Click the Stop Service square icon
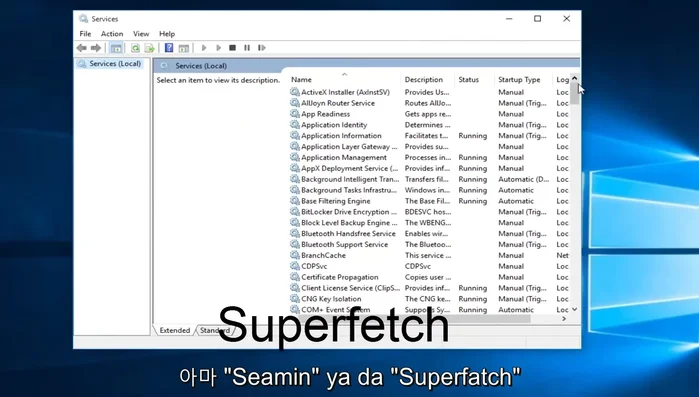Image resolution: width=699 pixels, height=397 pixels. click(x=232, y=48)
